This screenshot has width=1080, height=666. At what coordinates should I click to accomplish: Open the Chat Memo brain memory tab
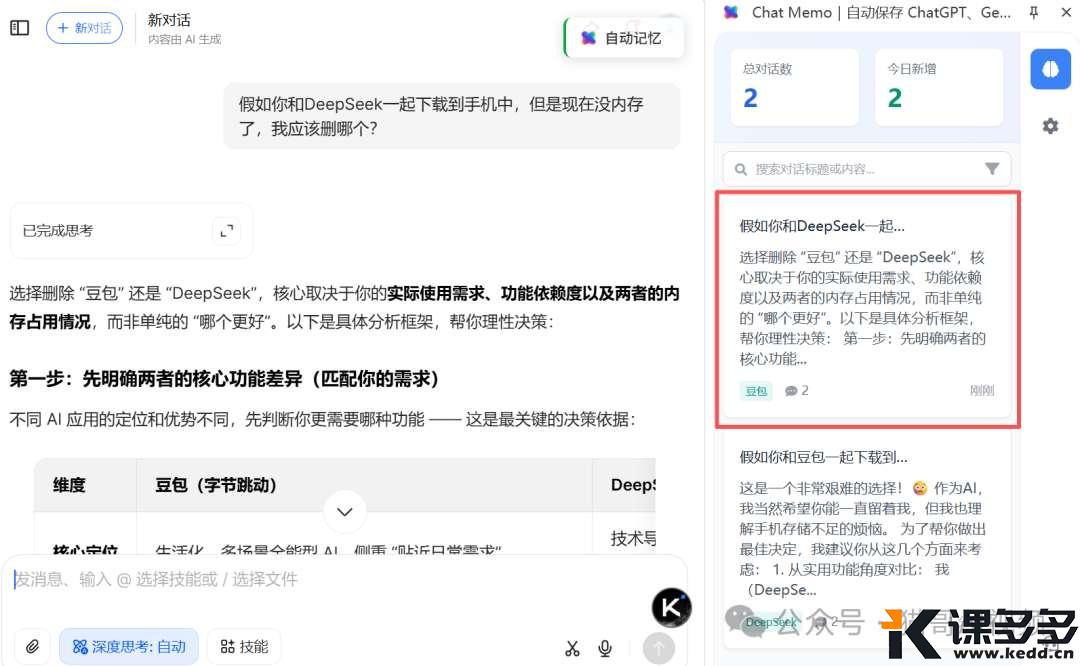pos(1050,69)
